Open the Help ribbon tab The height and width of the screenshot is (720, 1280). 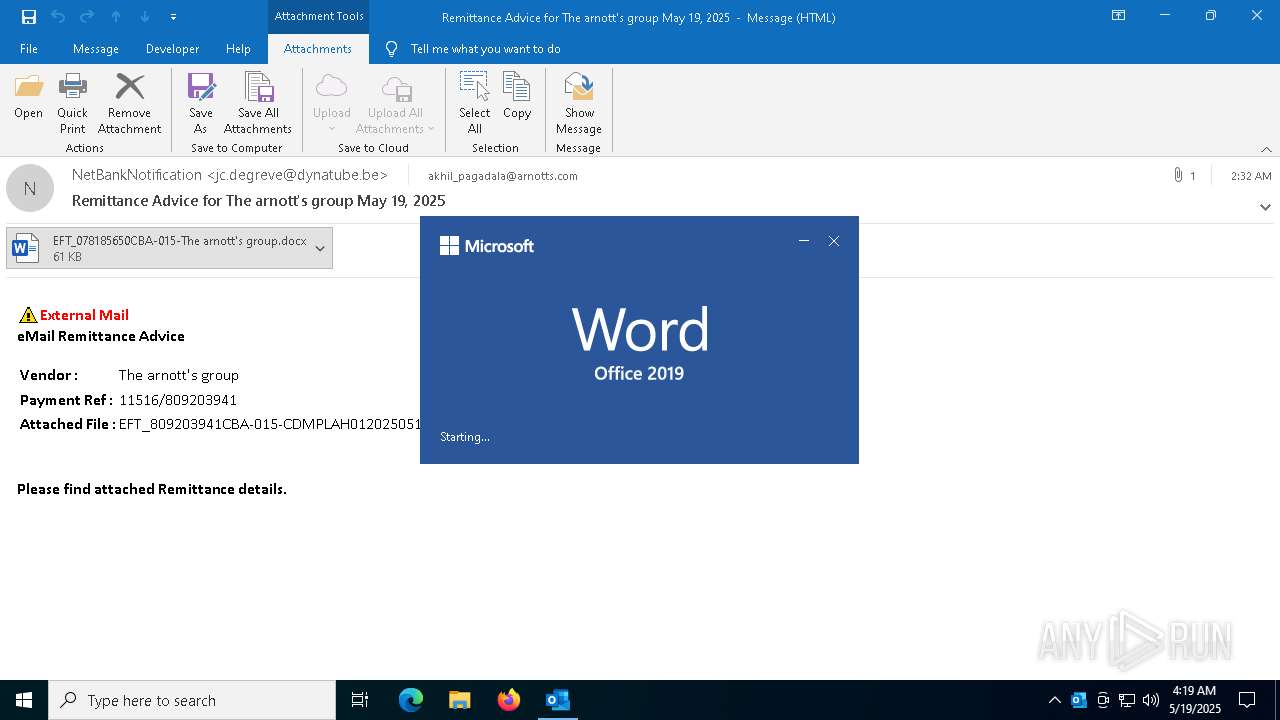pyautogui.click(x=238, y=49)
